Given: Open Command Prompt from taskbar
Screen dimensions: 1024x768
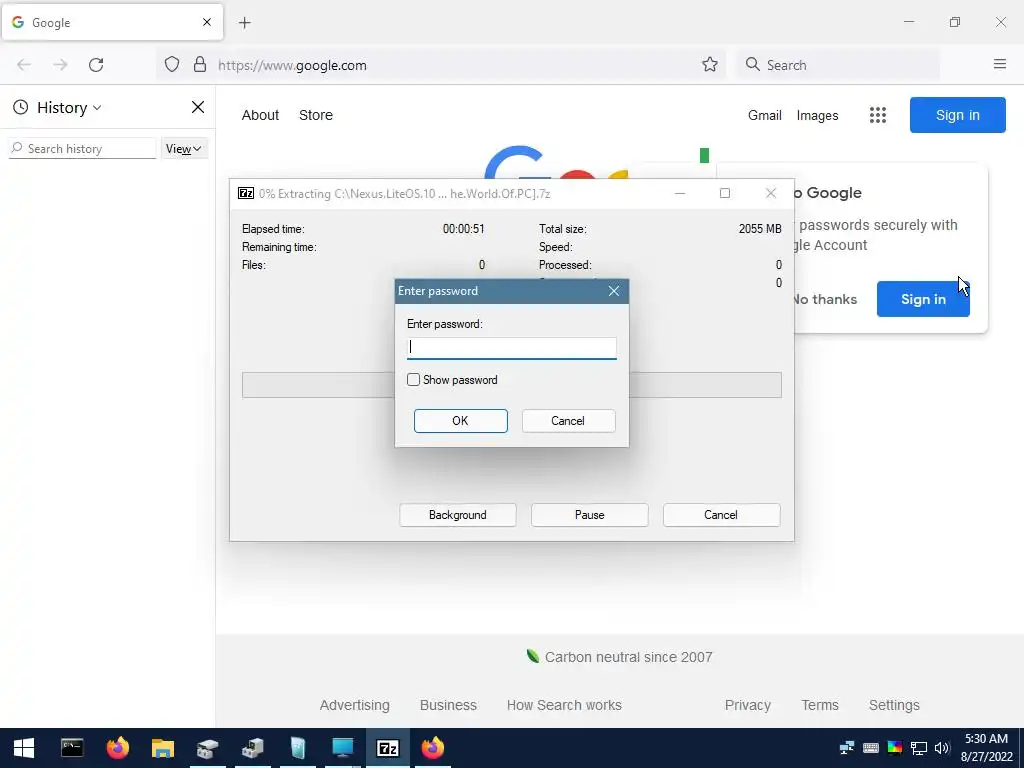Looking at the screenshot, I should 72,748.
